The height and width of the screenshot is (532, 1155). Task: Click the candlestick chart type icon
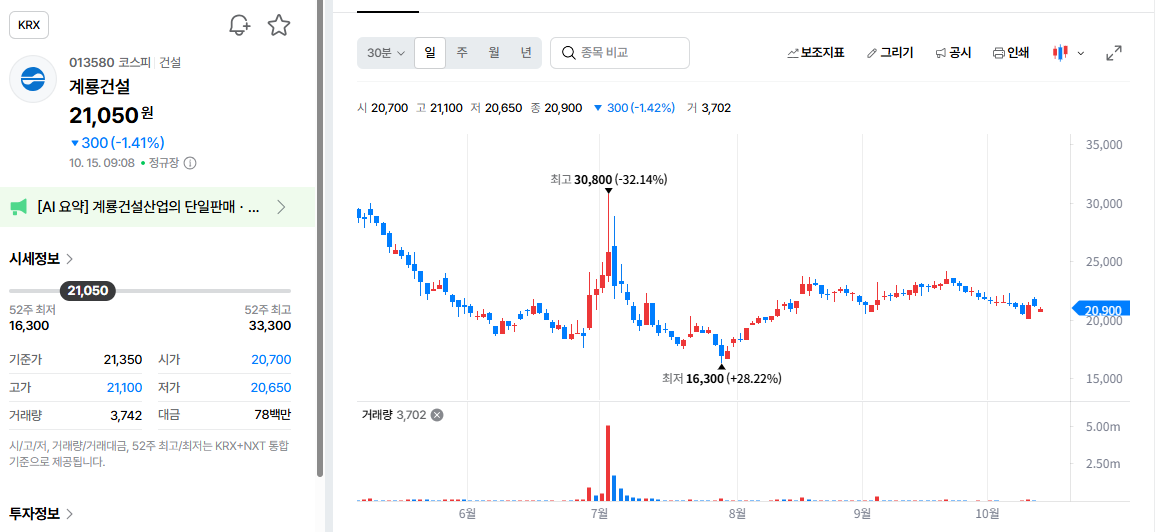pyautogui.click(x=1061, y=53)
